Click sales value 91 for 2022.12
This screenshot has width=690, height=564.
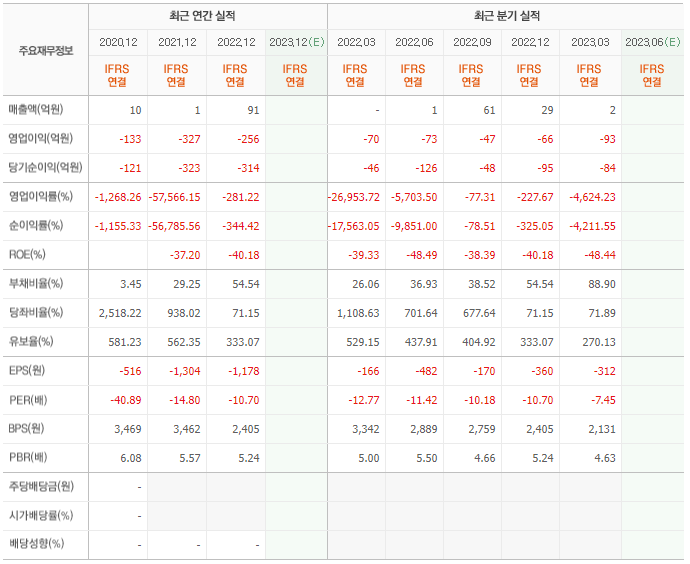coord(253,110)
